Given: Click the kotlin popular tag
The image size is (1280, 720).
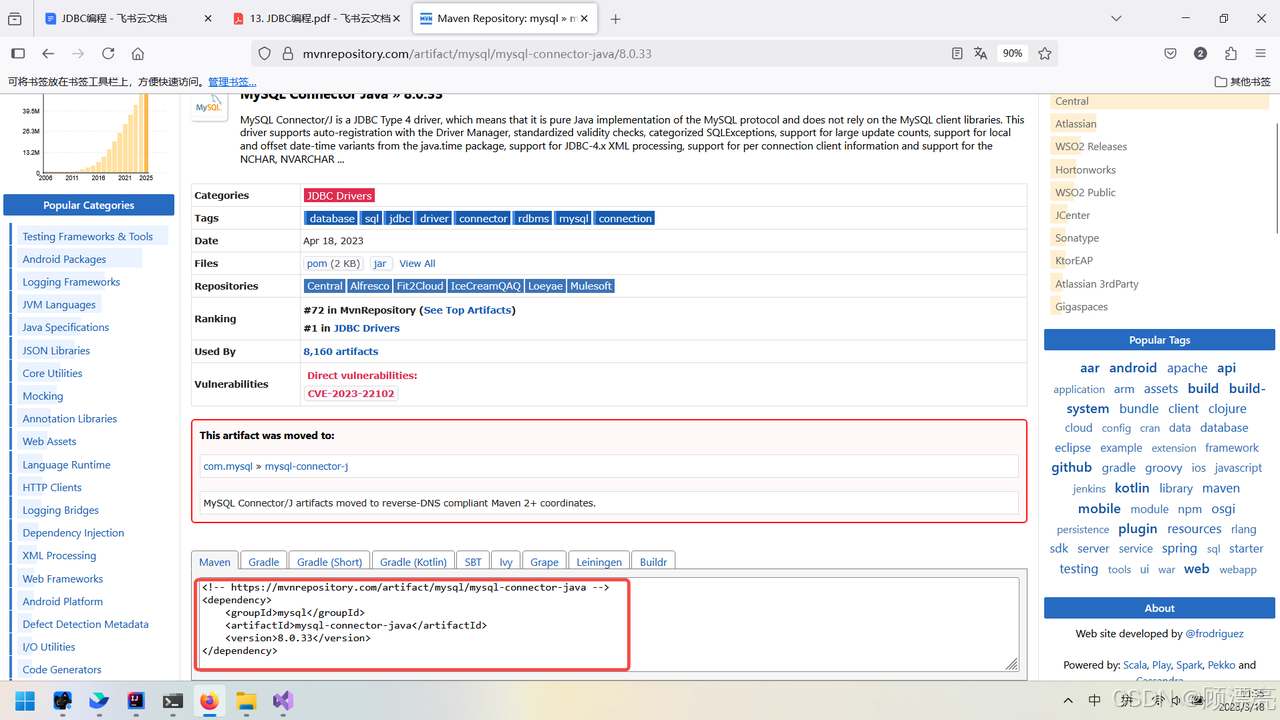Looking at the screenshot, I should pos(1132,488).
